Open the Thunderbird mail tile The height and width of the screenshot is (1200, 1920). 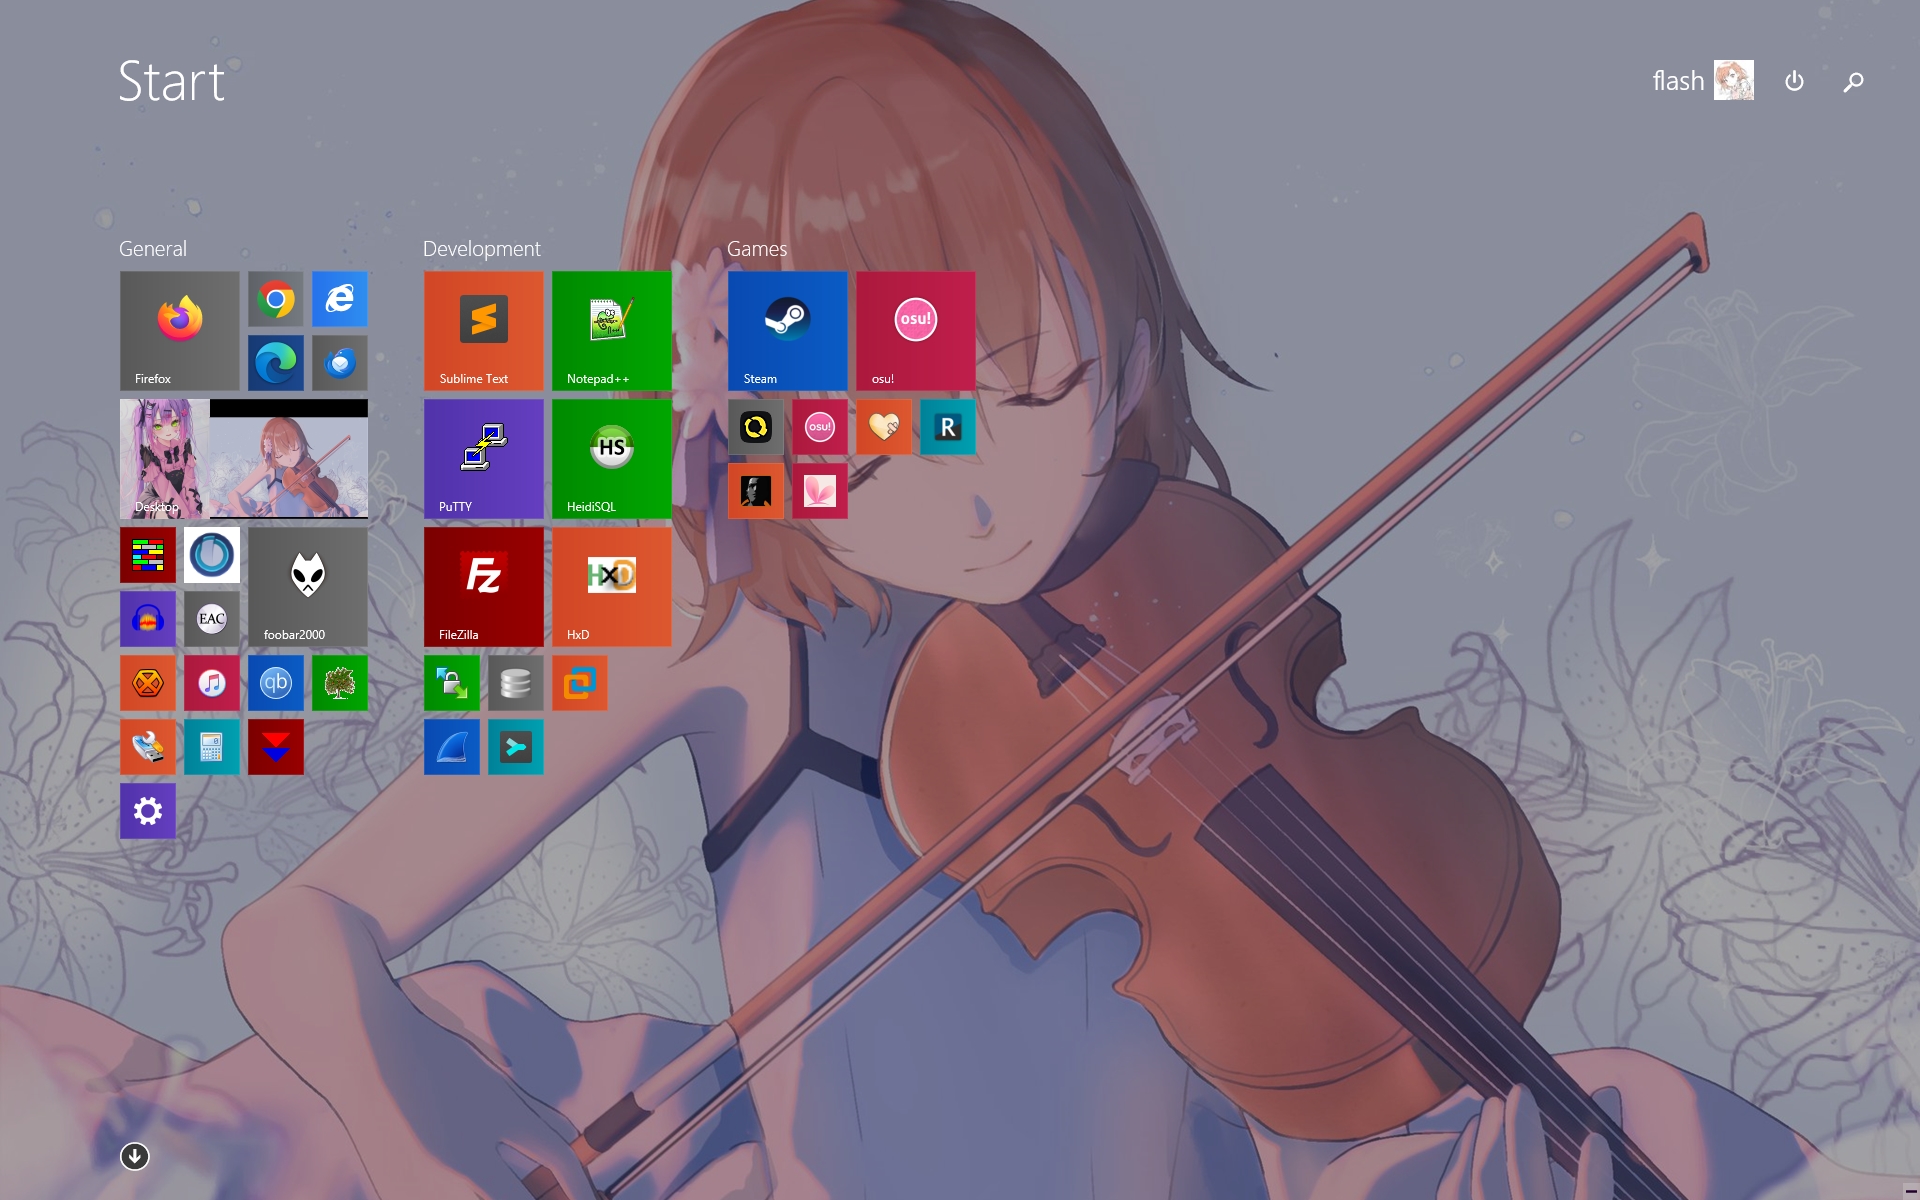[340, 363]
